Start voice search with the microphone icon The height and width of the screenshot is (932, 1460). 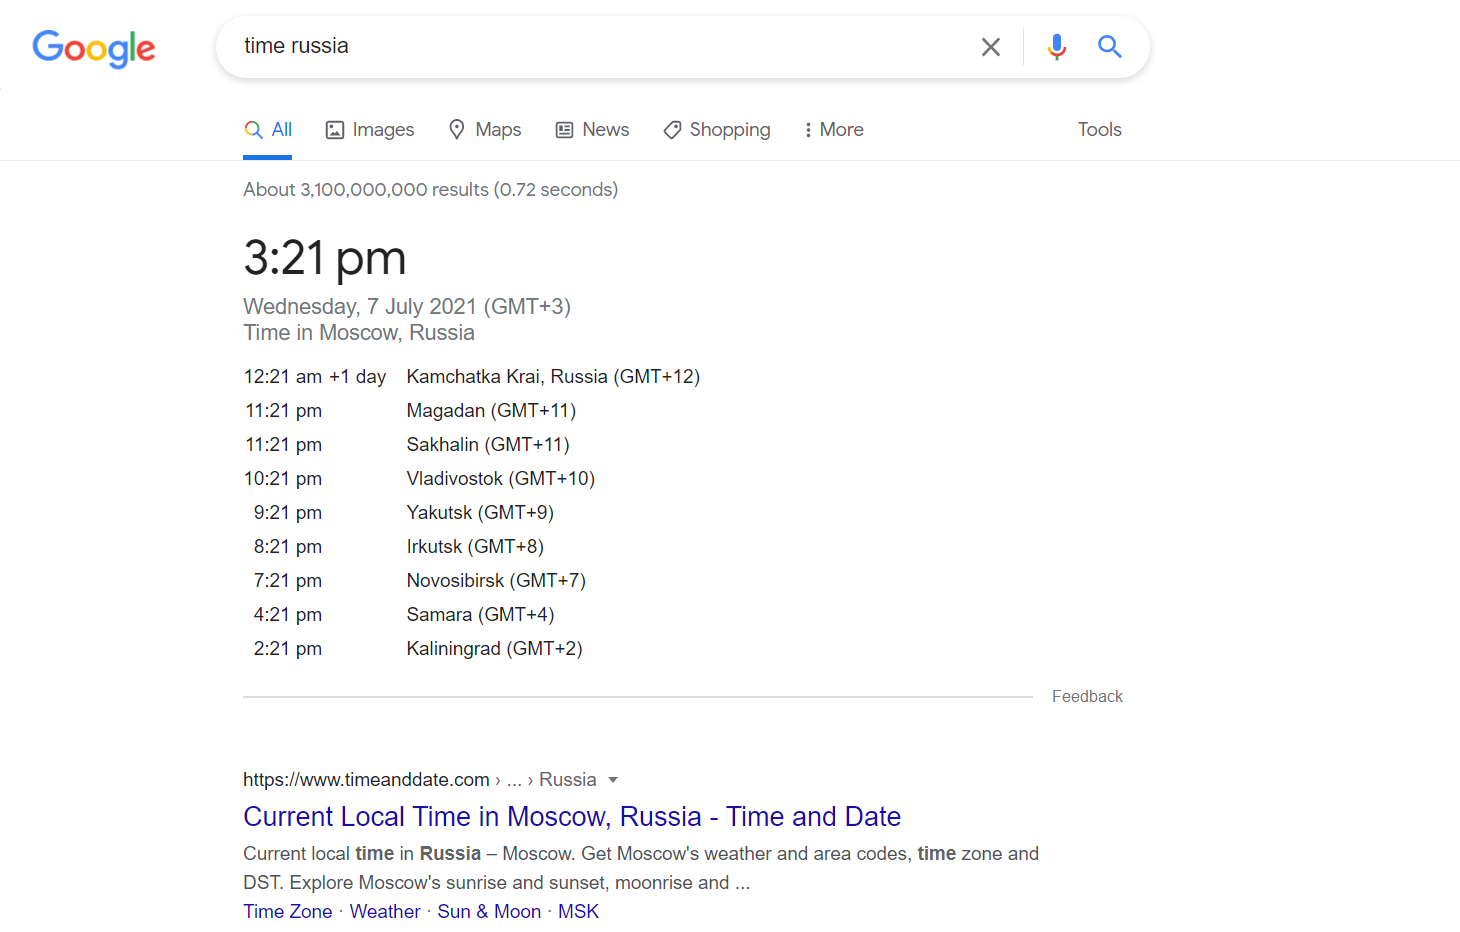click(x=1056, y=47)
